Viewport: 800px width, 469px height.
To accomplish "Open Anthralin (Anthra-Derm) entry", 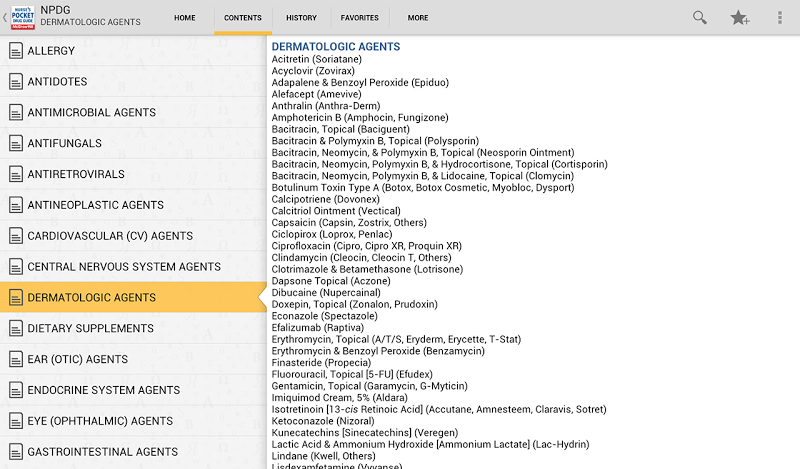I will click(x=326, y=106).
